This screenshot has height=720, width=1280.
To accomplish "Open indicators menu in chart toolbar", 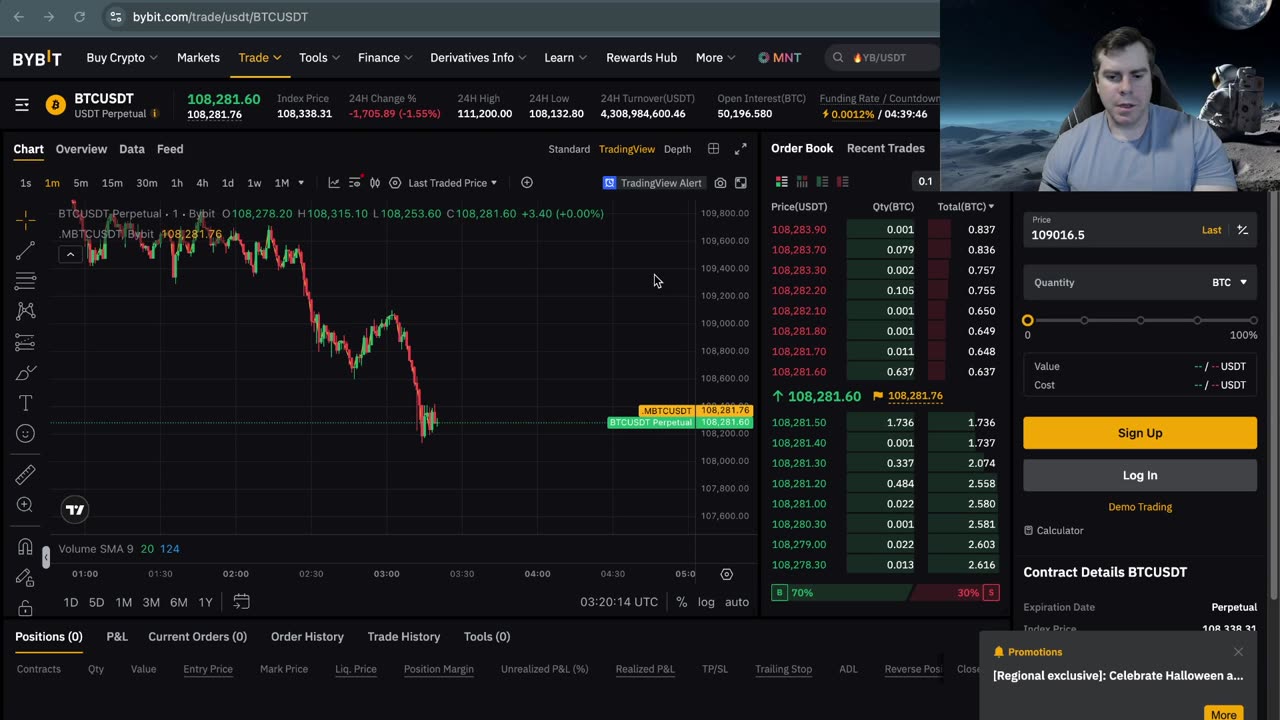I will pyautogui.click(x=354, y=183).
